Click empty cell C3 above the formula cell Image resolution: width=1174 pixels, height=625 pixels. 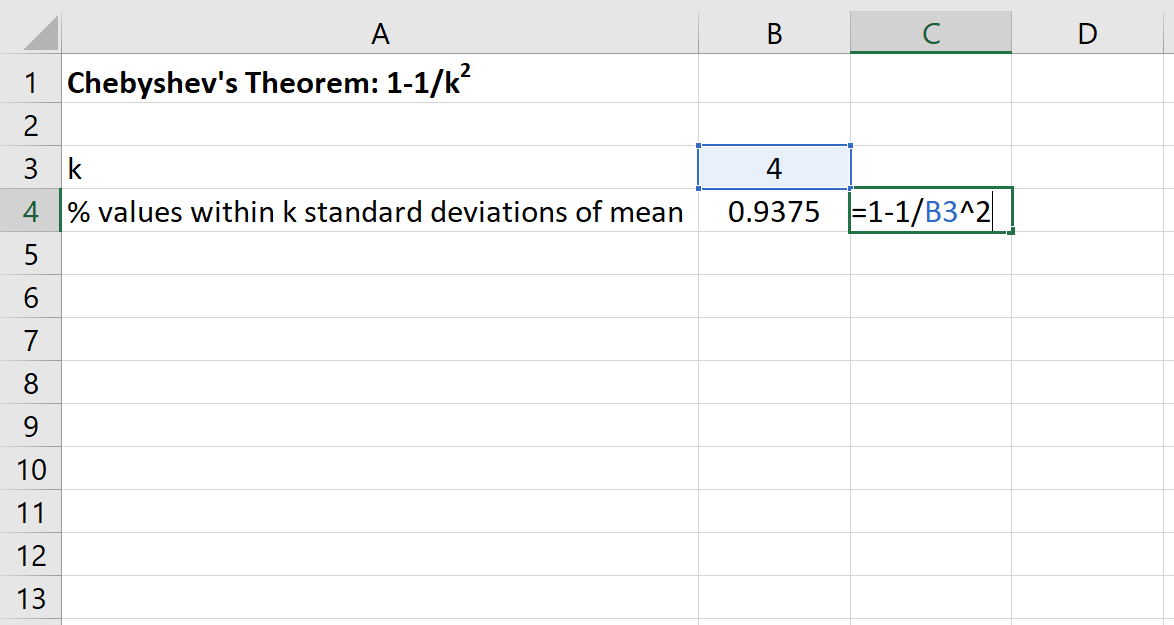[x=930, y=168]
